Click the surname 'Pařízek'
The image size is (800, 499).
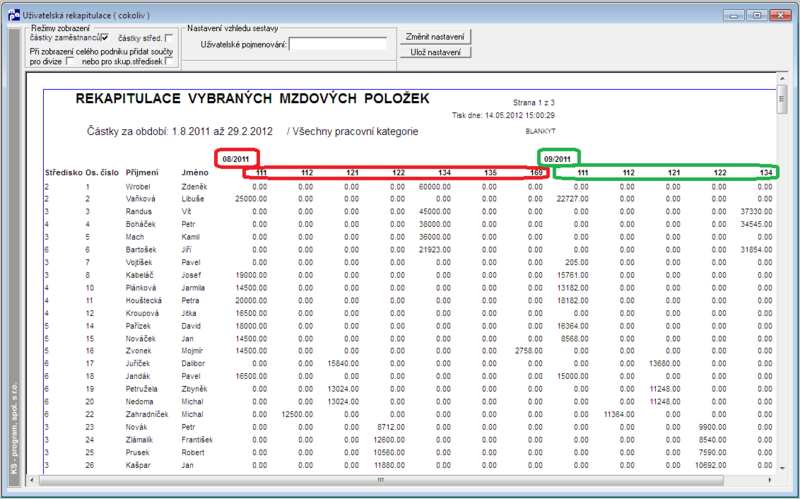[x=138, y=326]
